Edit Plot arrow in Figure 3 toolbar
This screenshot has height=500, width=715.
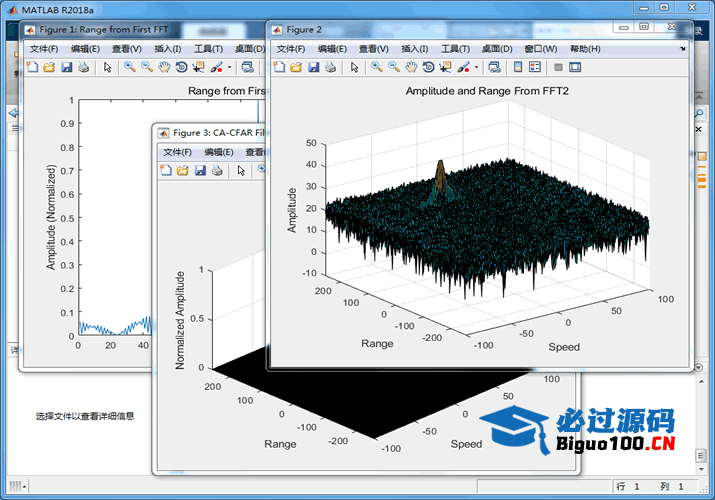241,170
